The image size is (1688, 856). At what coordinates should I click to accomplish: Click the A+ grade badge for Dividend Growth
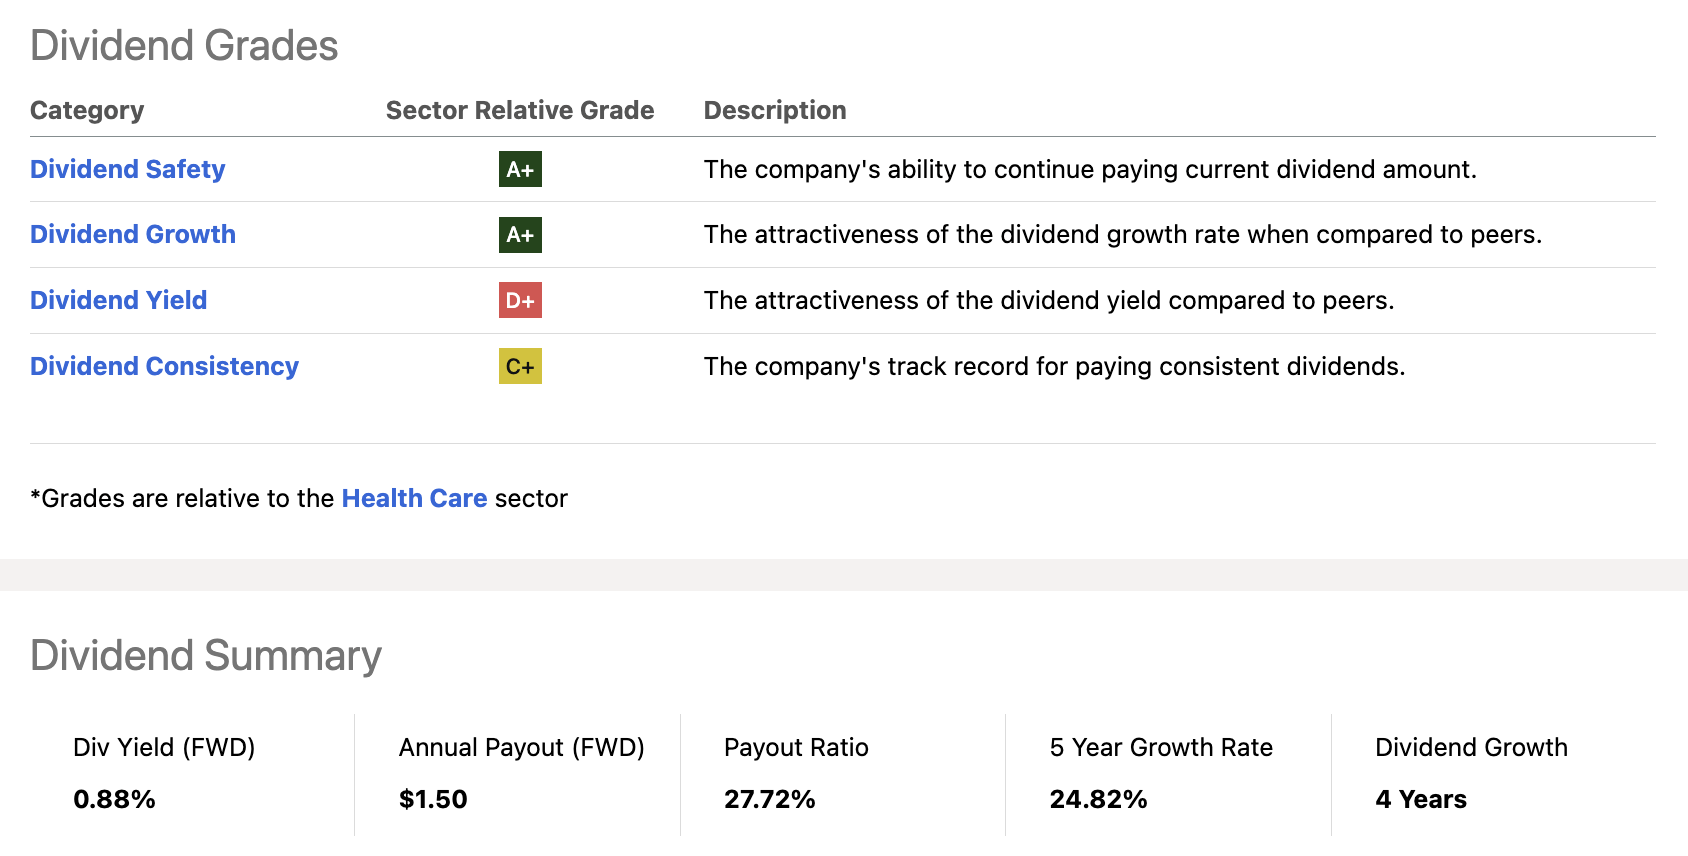point(520,235)
